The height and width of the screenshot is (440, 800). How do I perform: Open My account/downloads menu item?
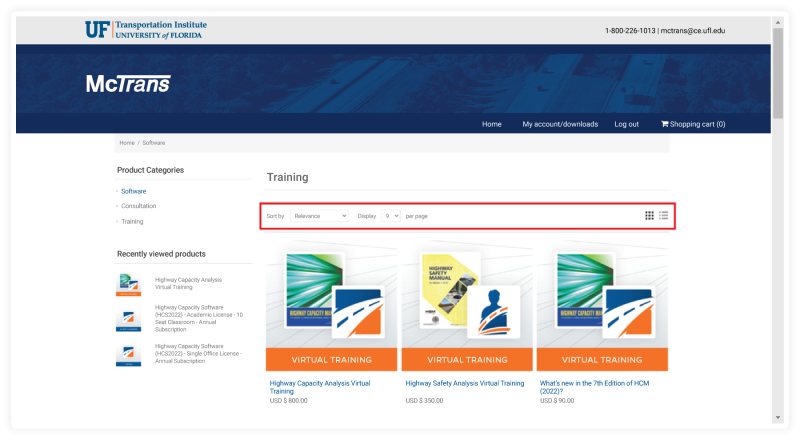(560, 124)
